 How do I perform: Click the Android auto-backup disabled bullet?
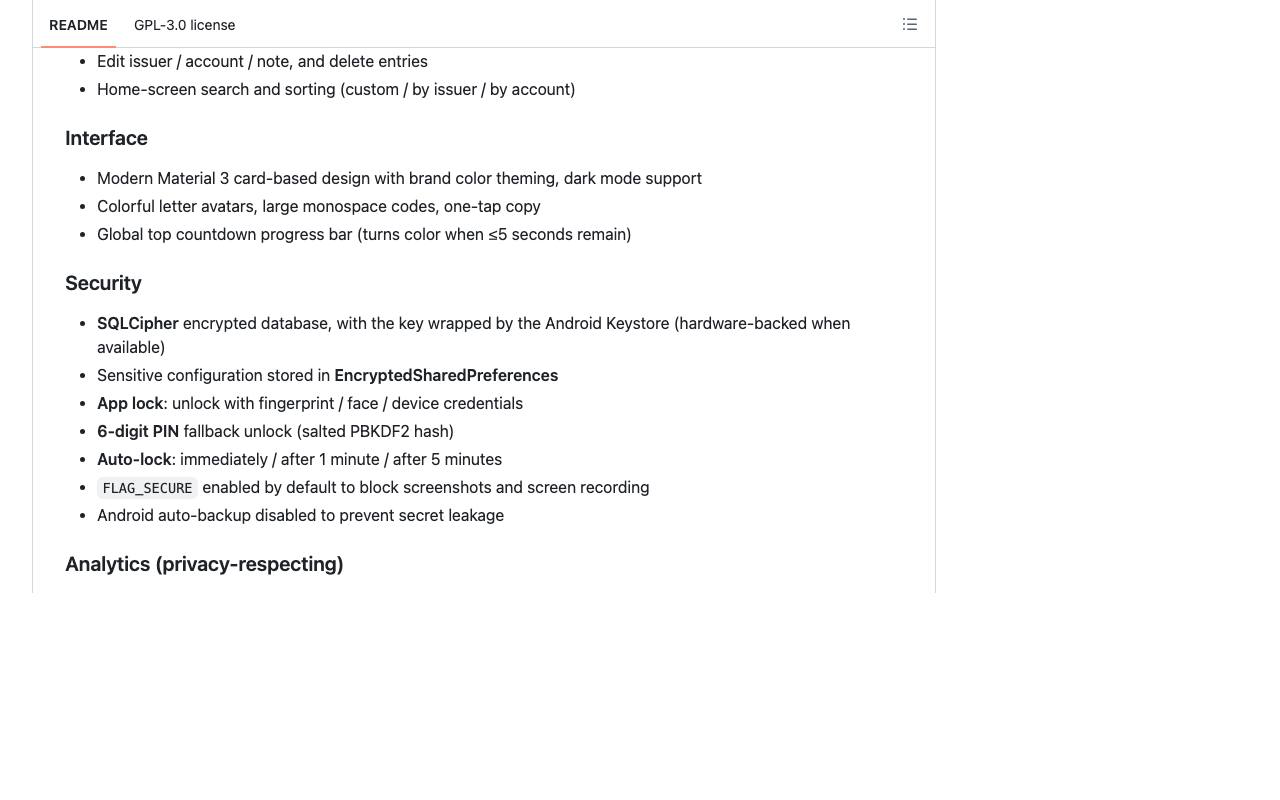point(300,515)
